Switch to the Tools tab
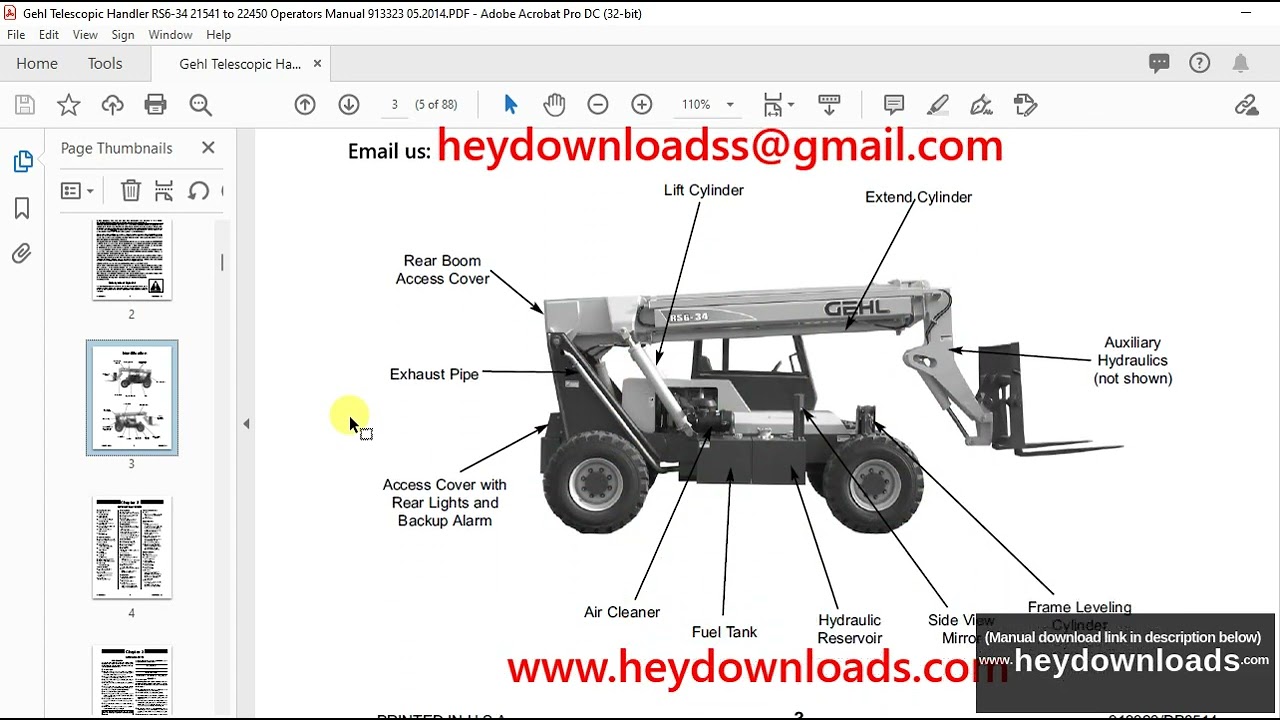This screenshot has width=1280, height=720. pos(105,63)
